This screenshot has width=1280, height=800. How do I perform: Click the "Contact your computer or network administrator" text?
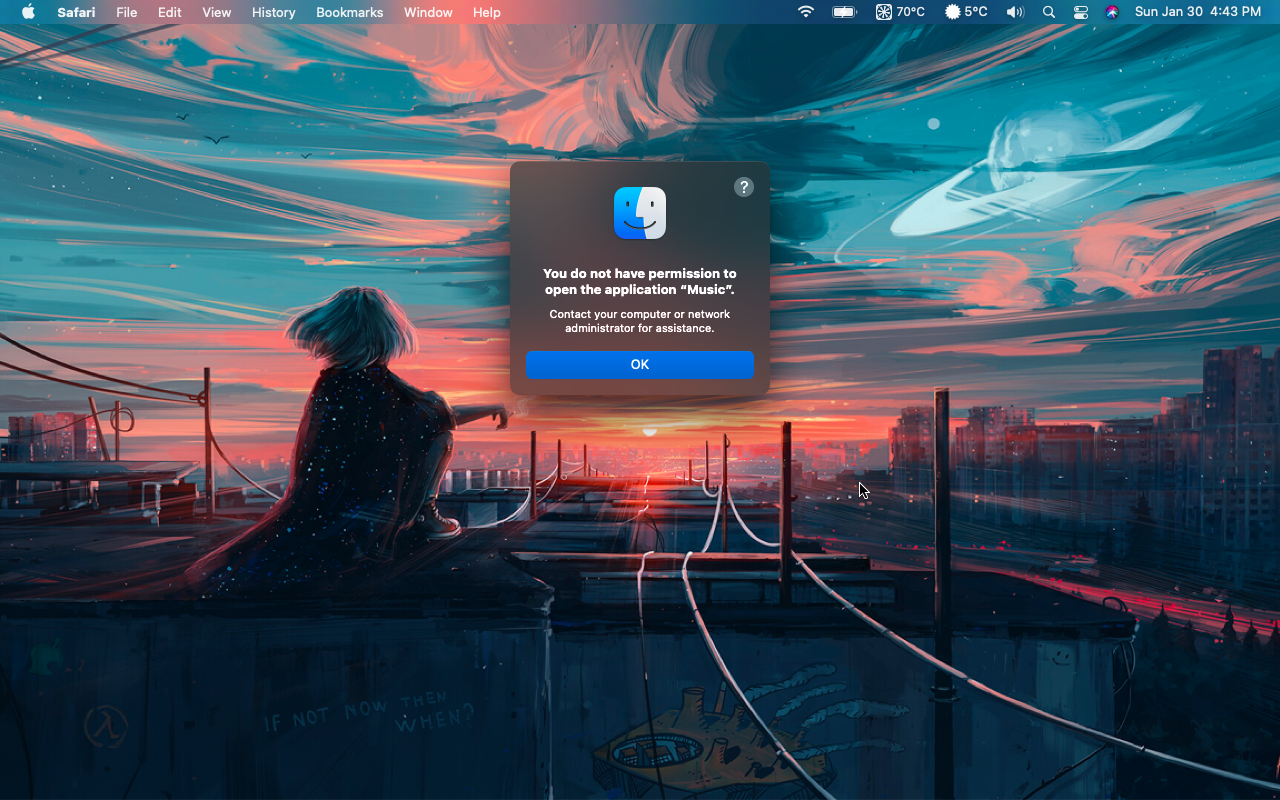click(x=640, y=321)
